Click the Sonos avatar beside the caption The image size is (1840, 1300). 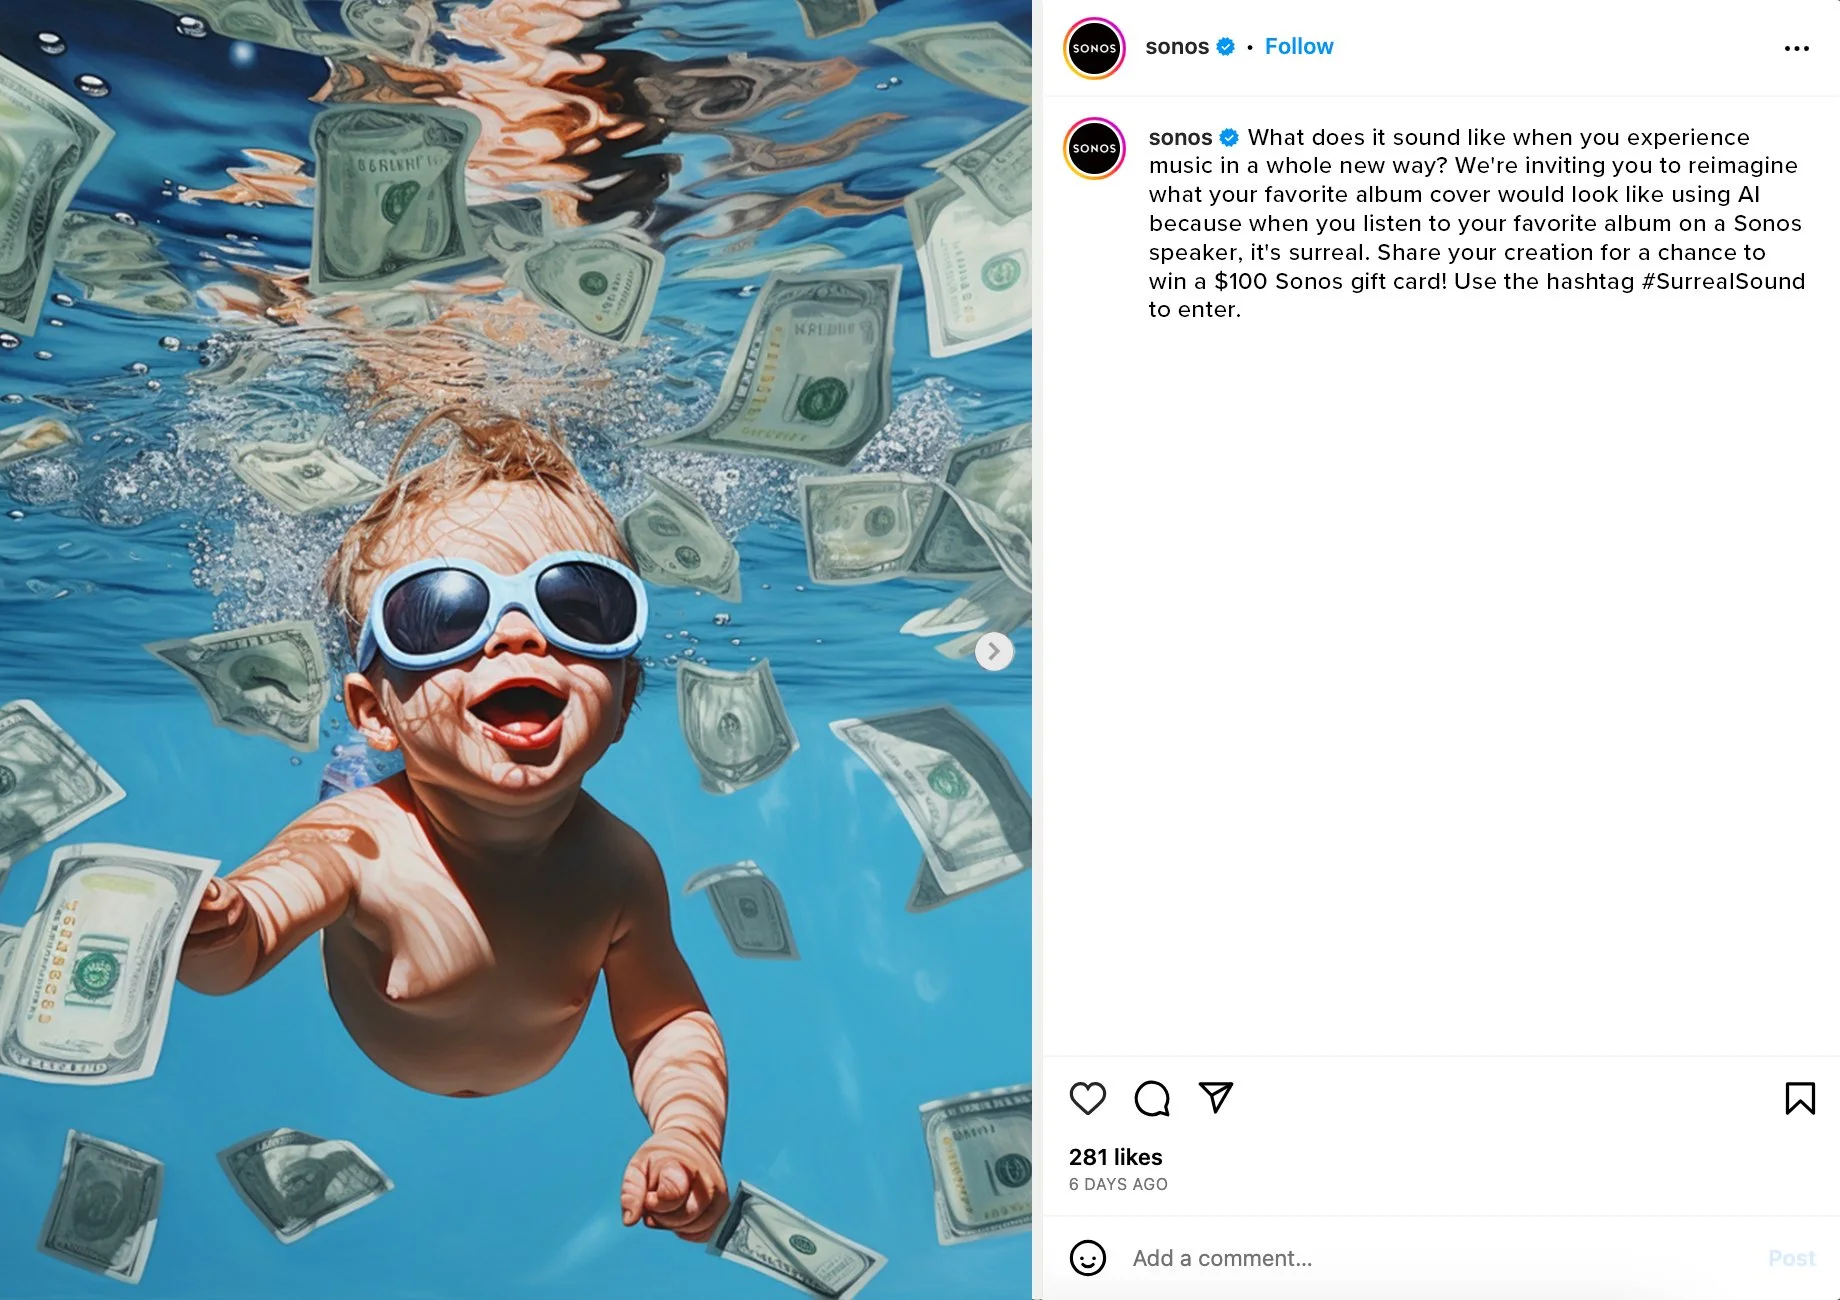click(1095, 148)
